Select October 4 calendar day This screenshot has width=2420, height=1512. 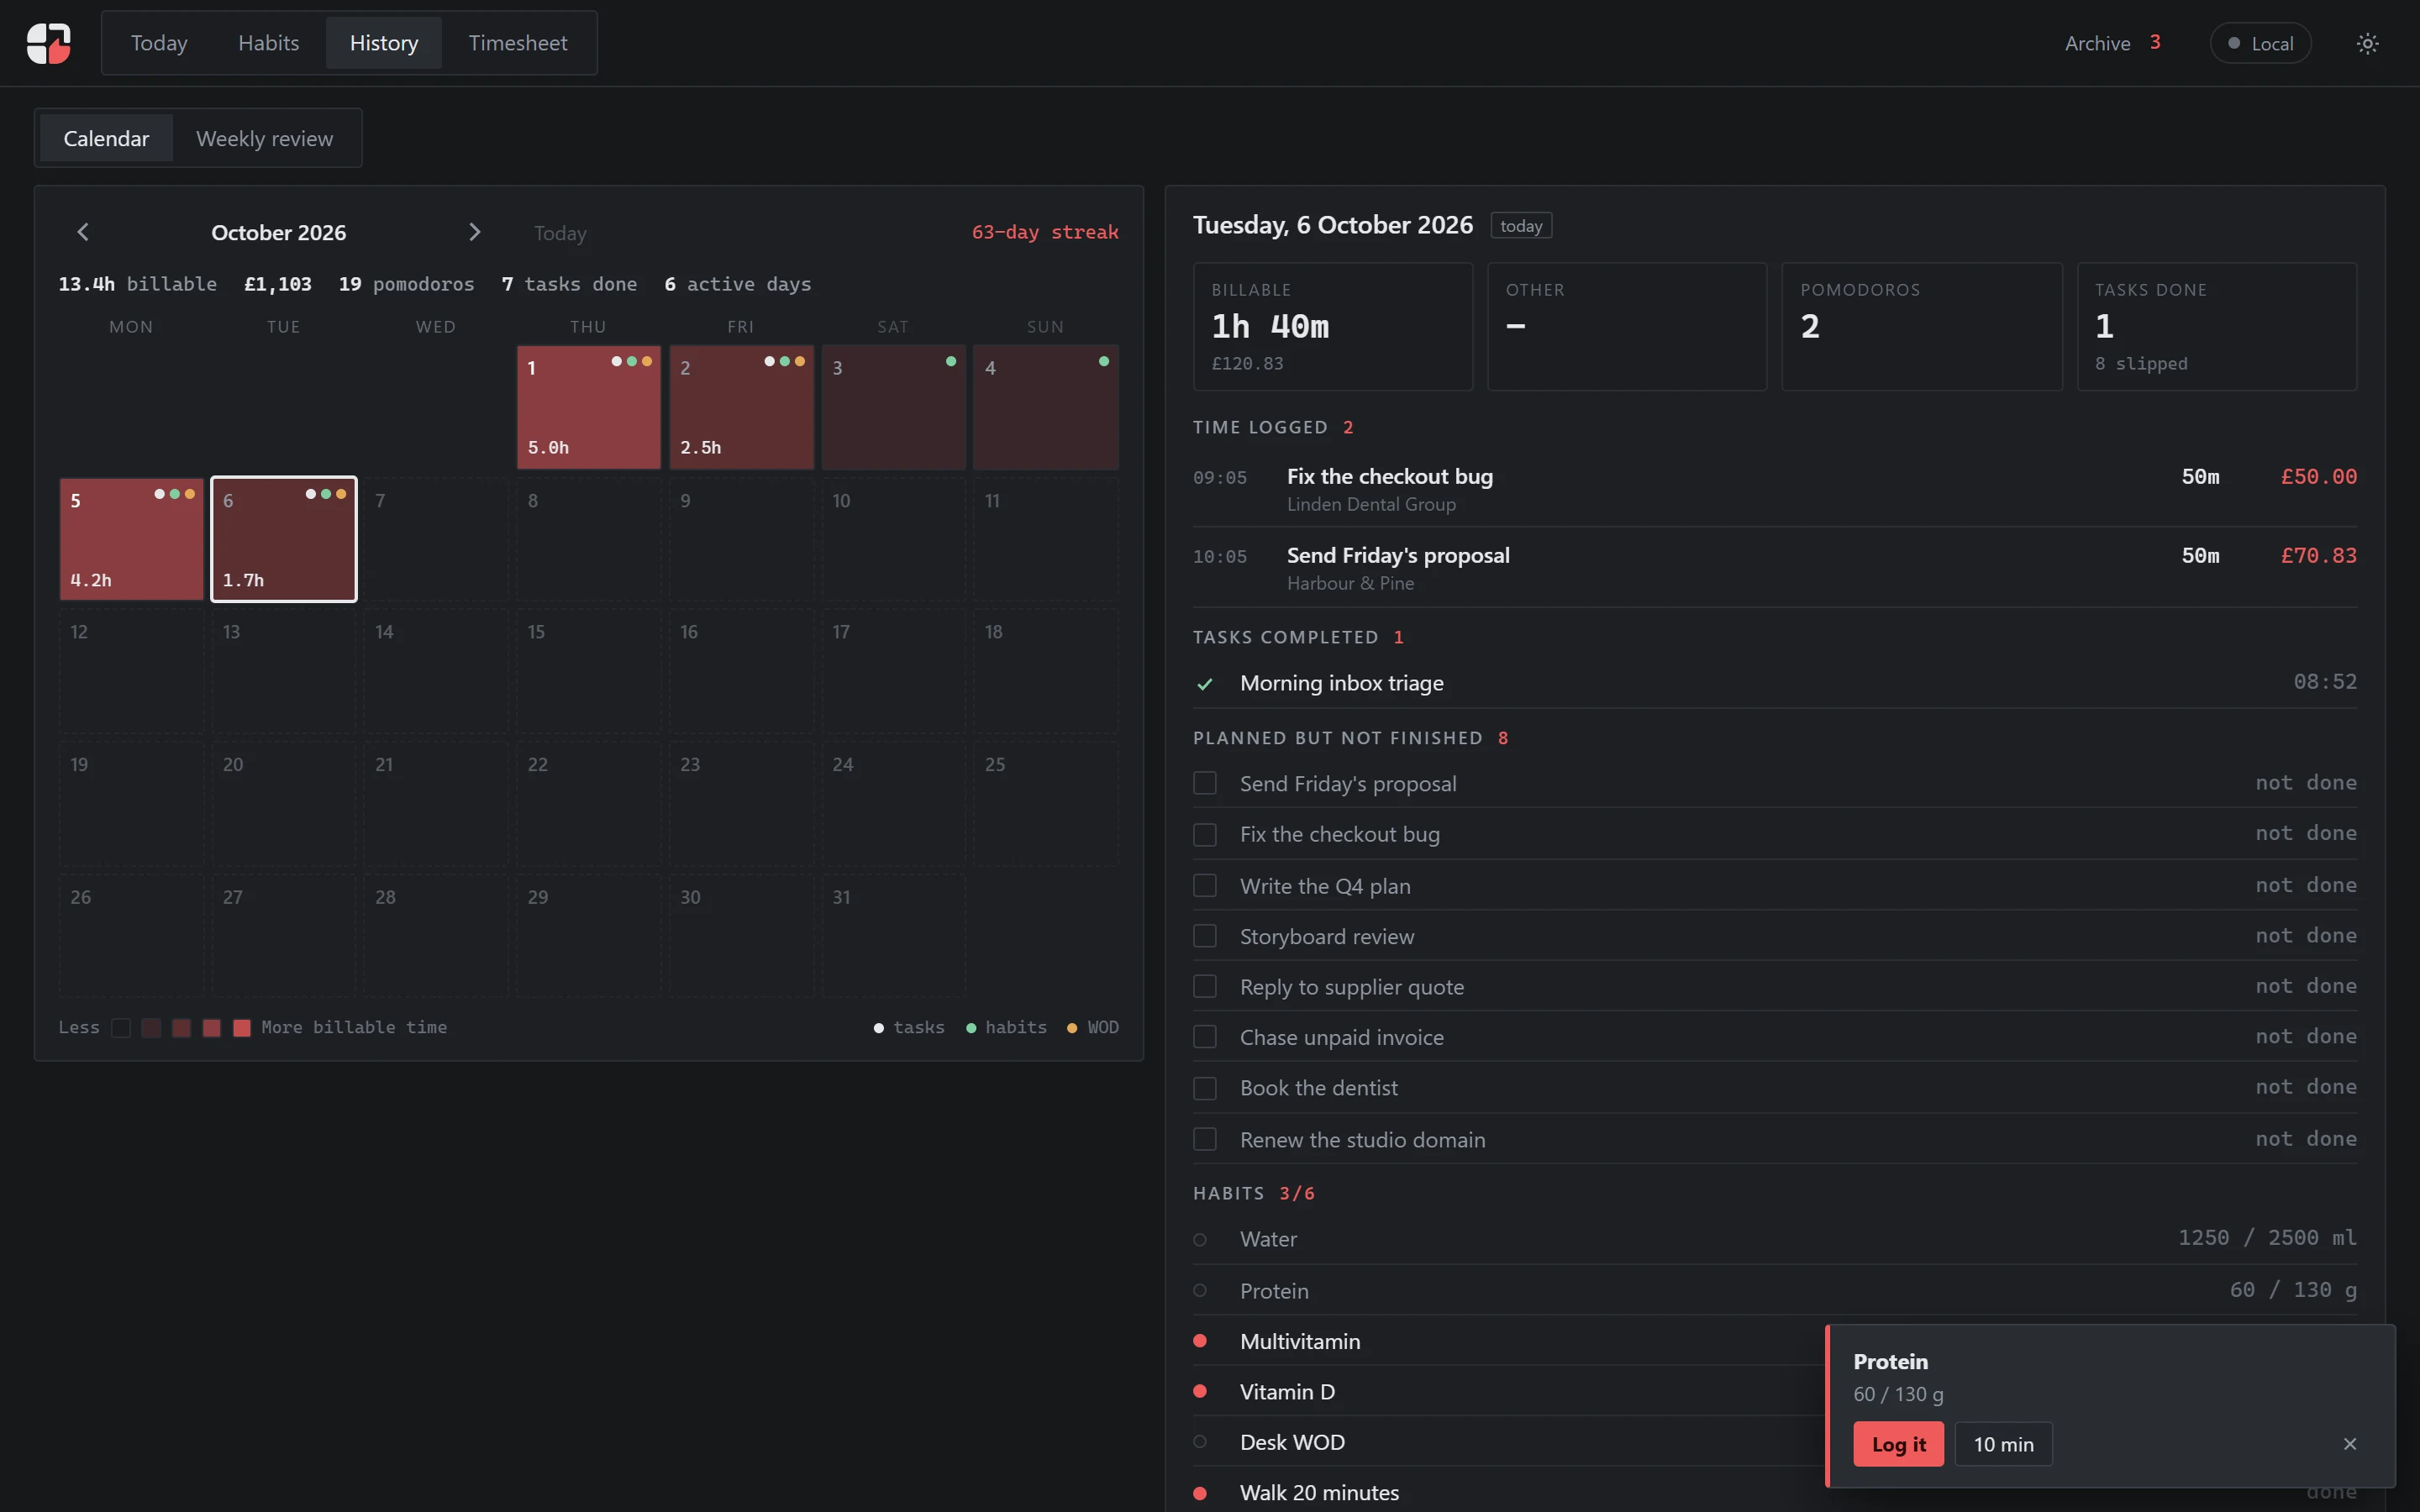point(1045,407)
